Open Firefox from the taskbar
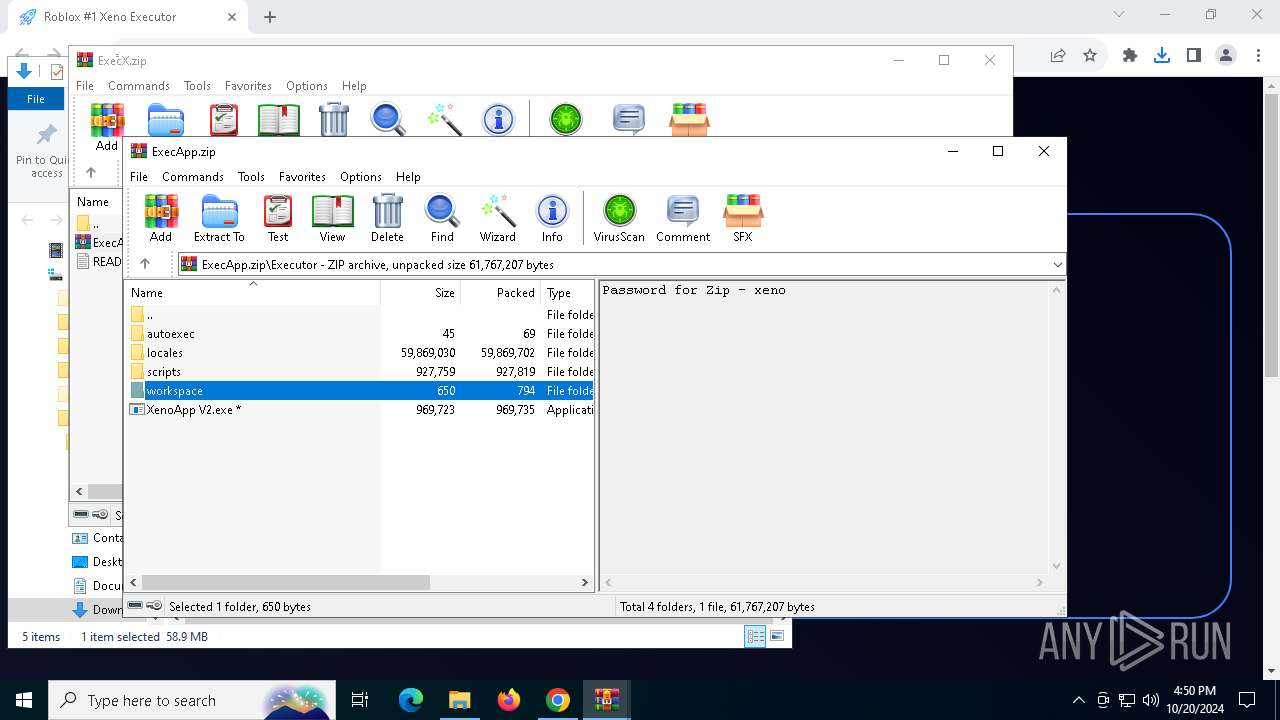The width and height of the screenshot is (1280, 720). tap(509, 700)
